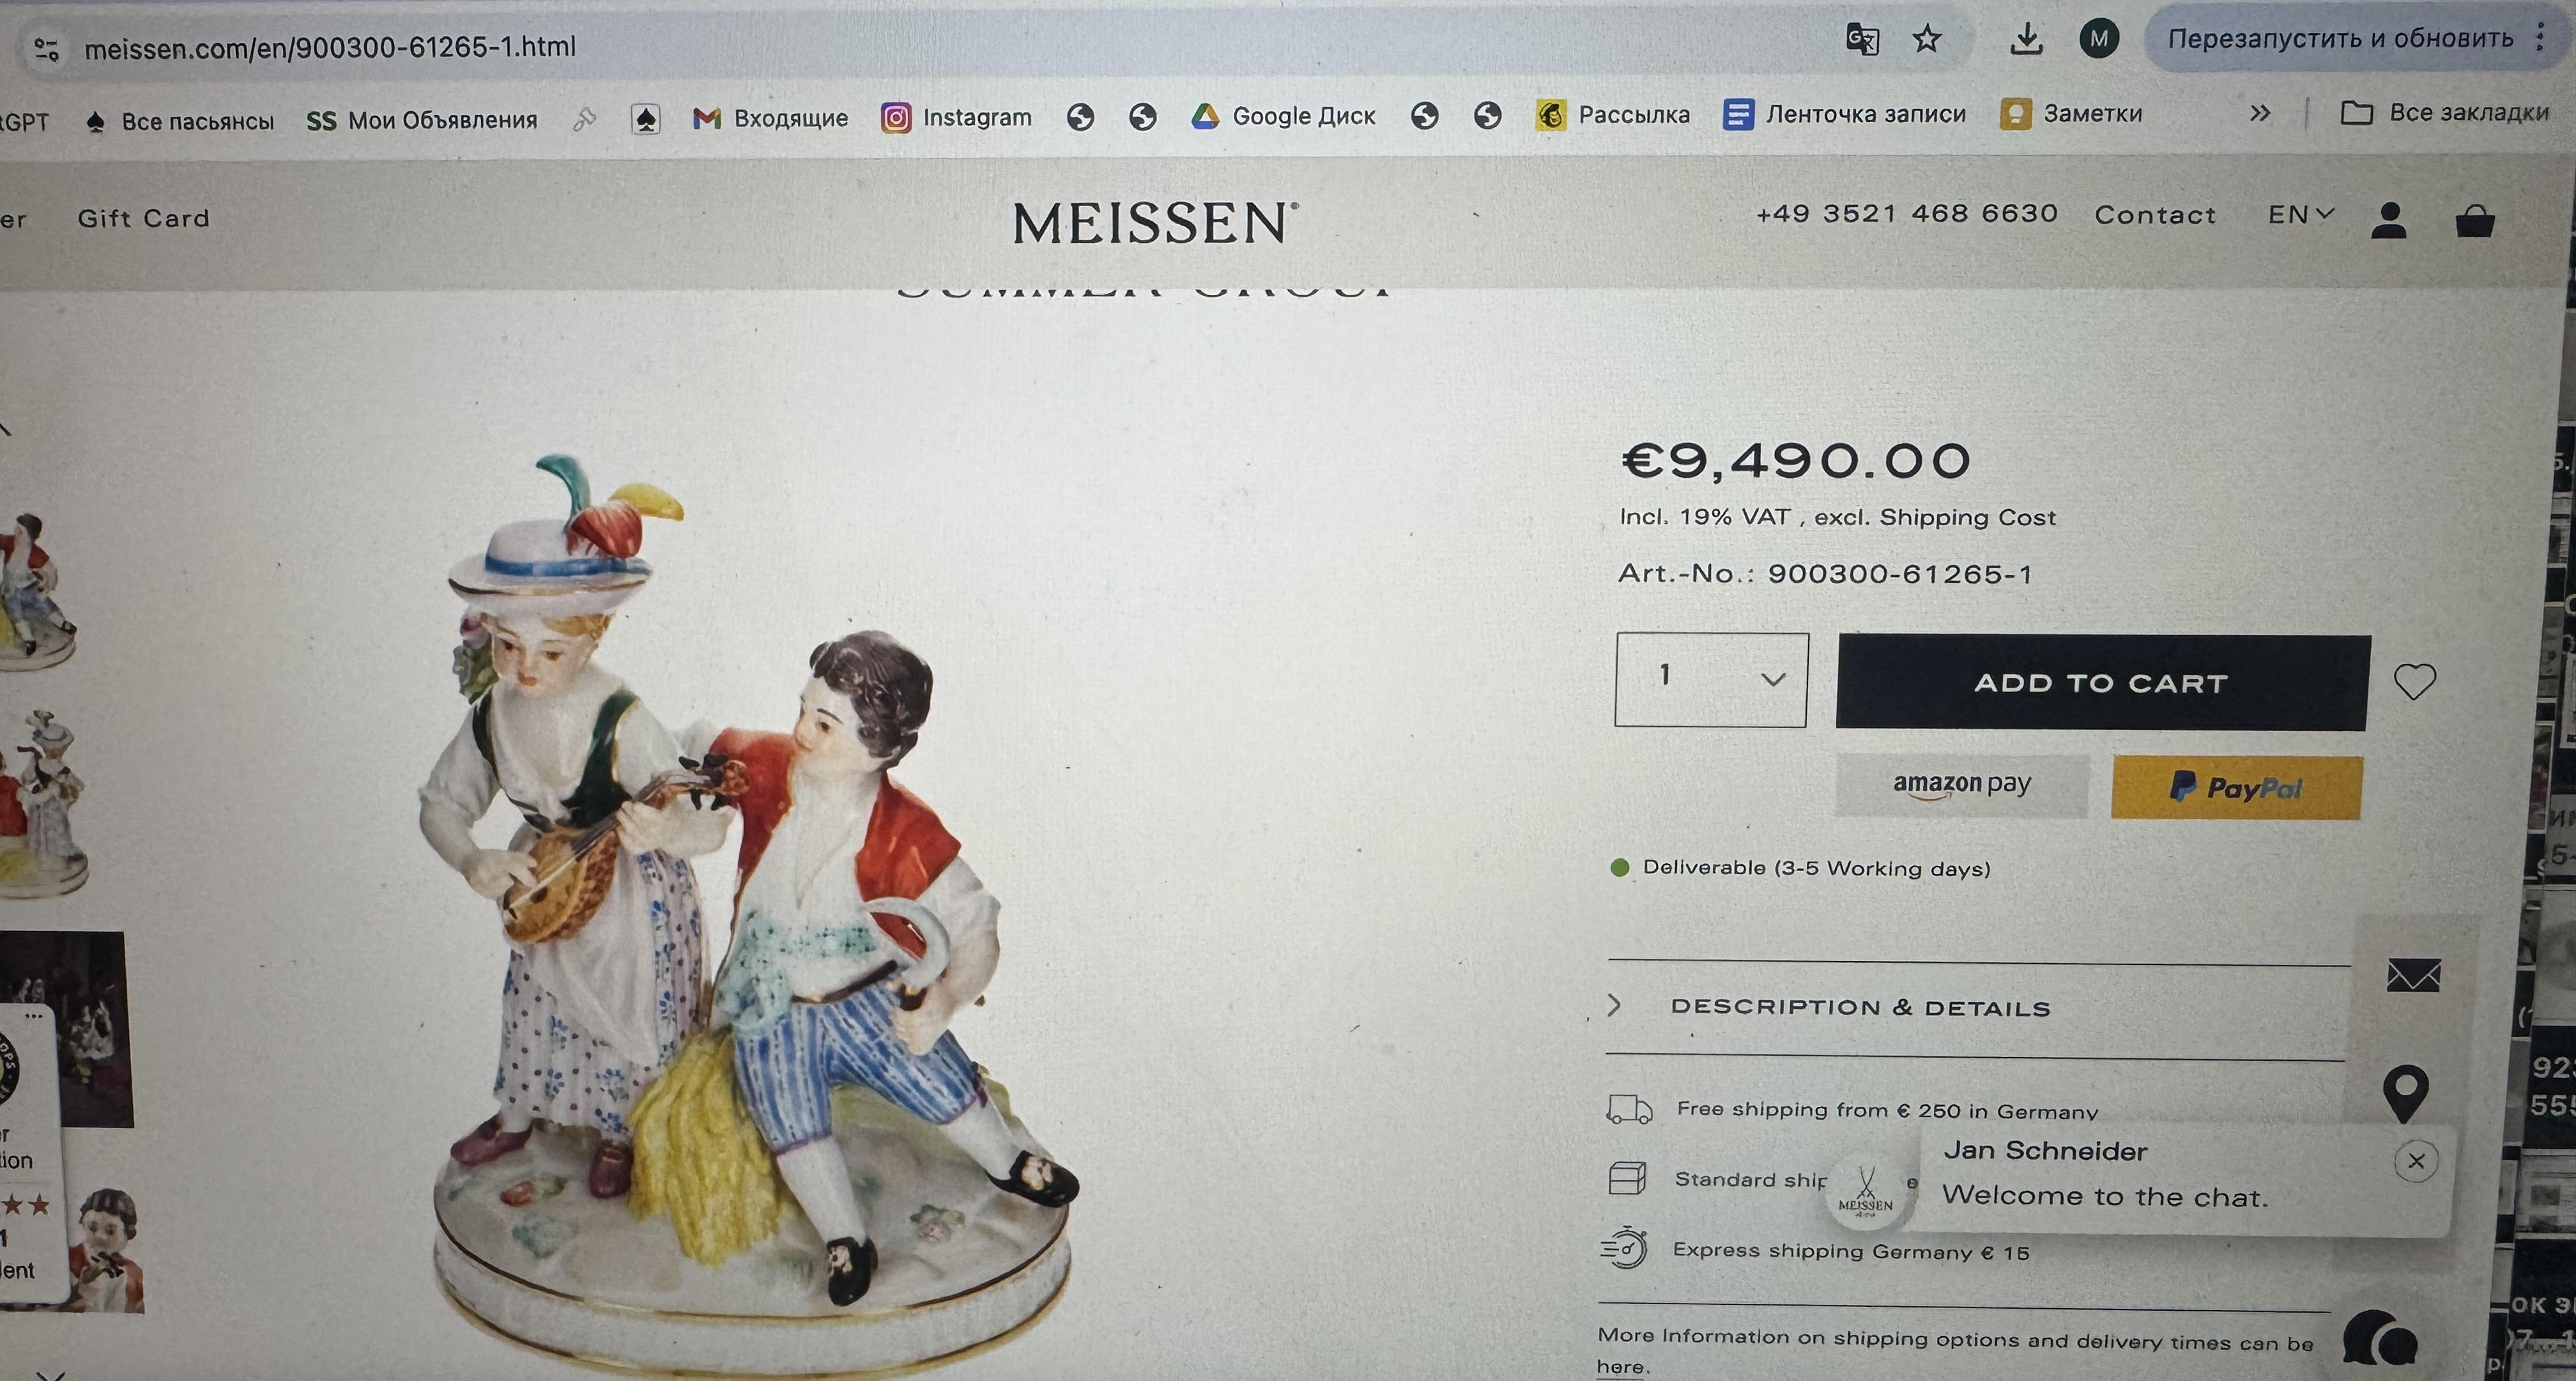Select the amazon pay button

coord(1962,785)
